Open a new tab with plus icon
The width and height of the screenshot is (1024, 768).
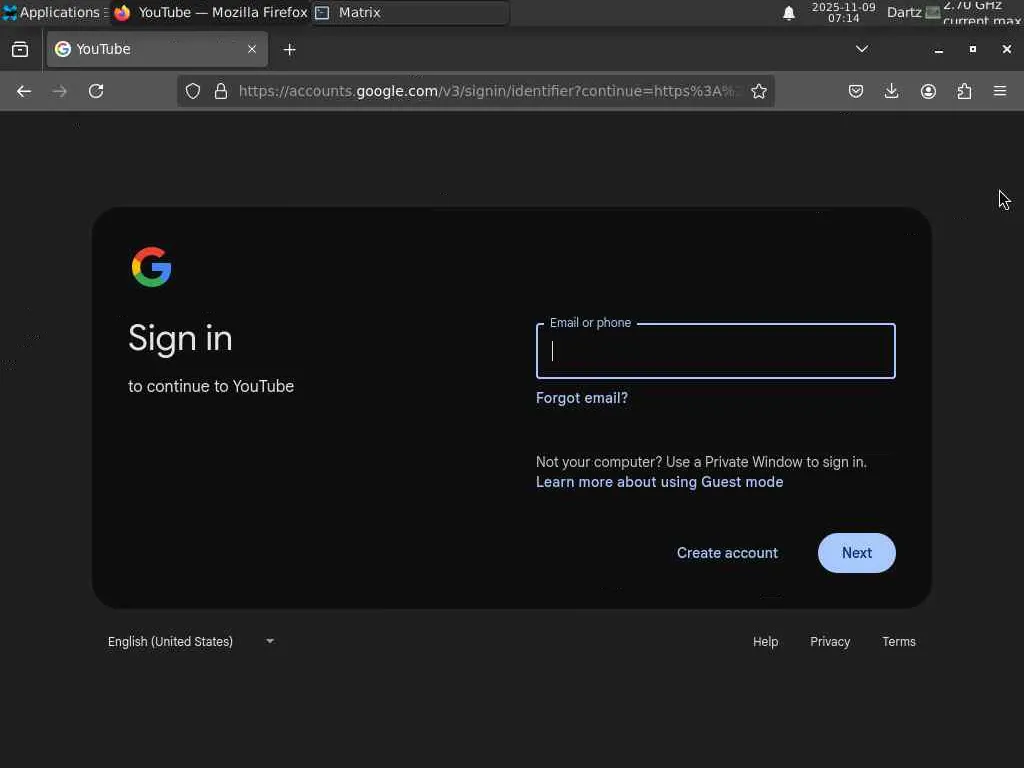(x=290, y=50)
